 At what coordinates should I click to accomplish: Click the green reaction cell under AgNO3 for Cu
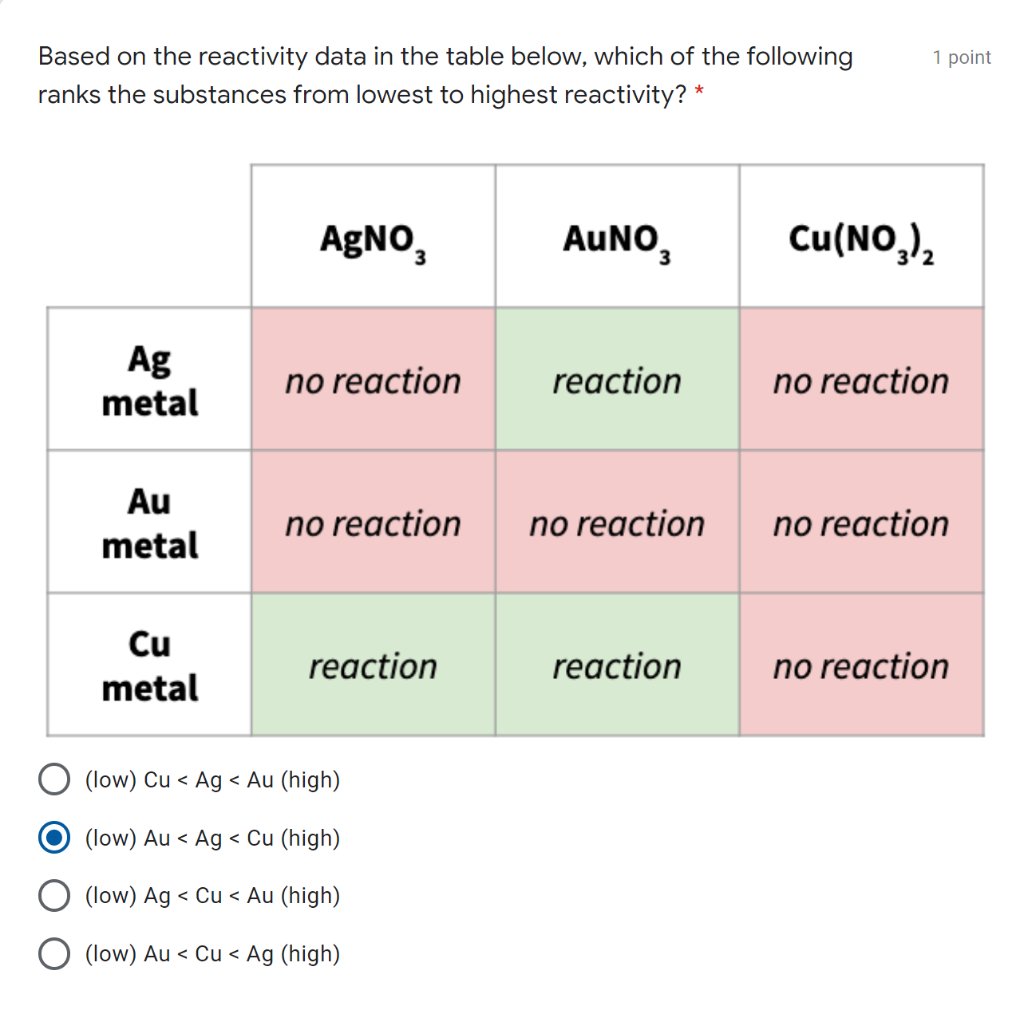click(x=372, y=665)
